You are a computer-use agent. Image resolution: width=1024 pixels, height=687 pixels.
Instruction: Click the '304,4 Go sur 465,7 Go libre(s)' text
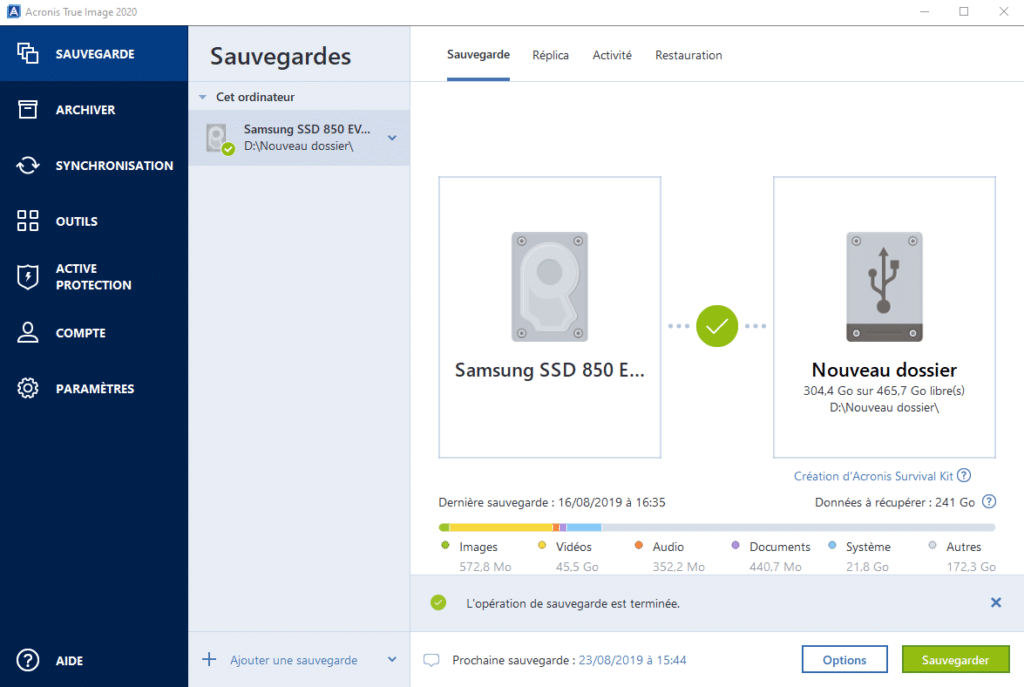[884, 391]
